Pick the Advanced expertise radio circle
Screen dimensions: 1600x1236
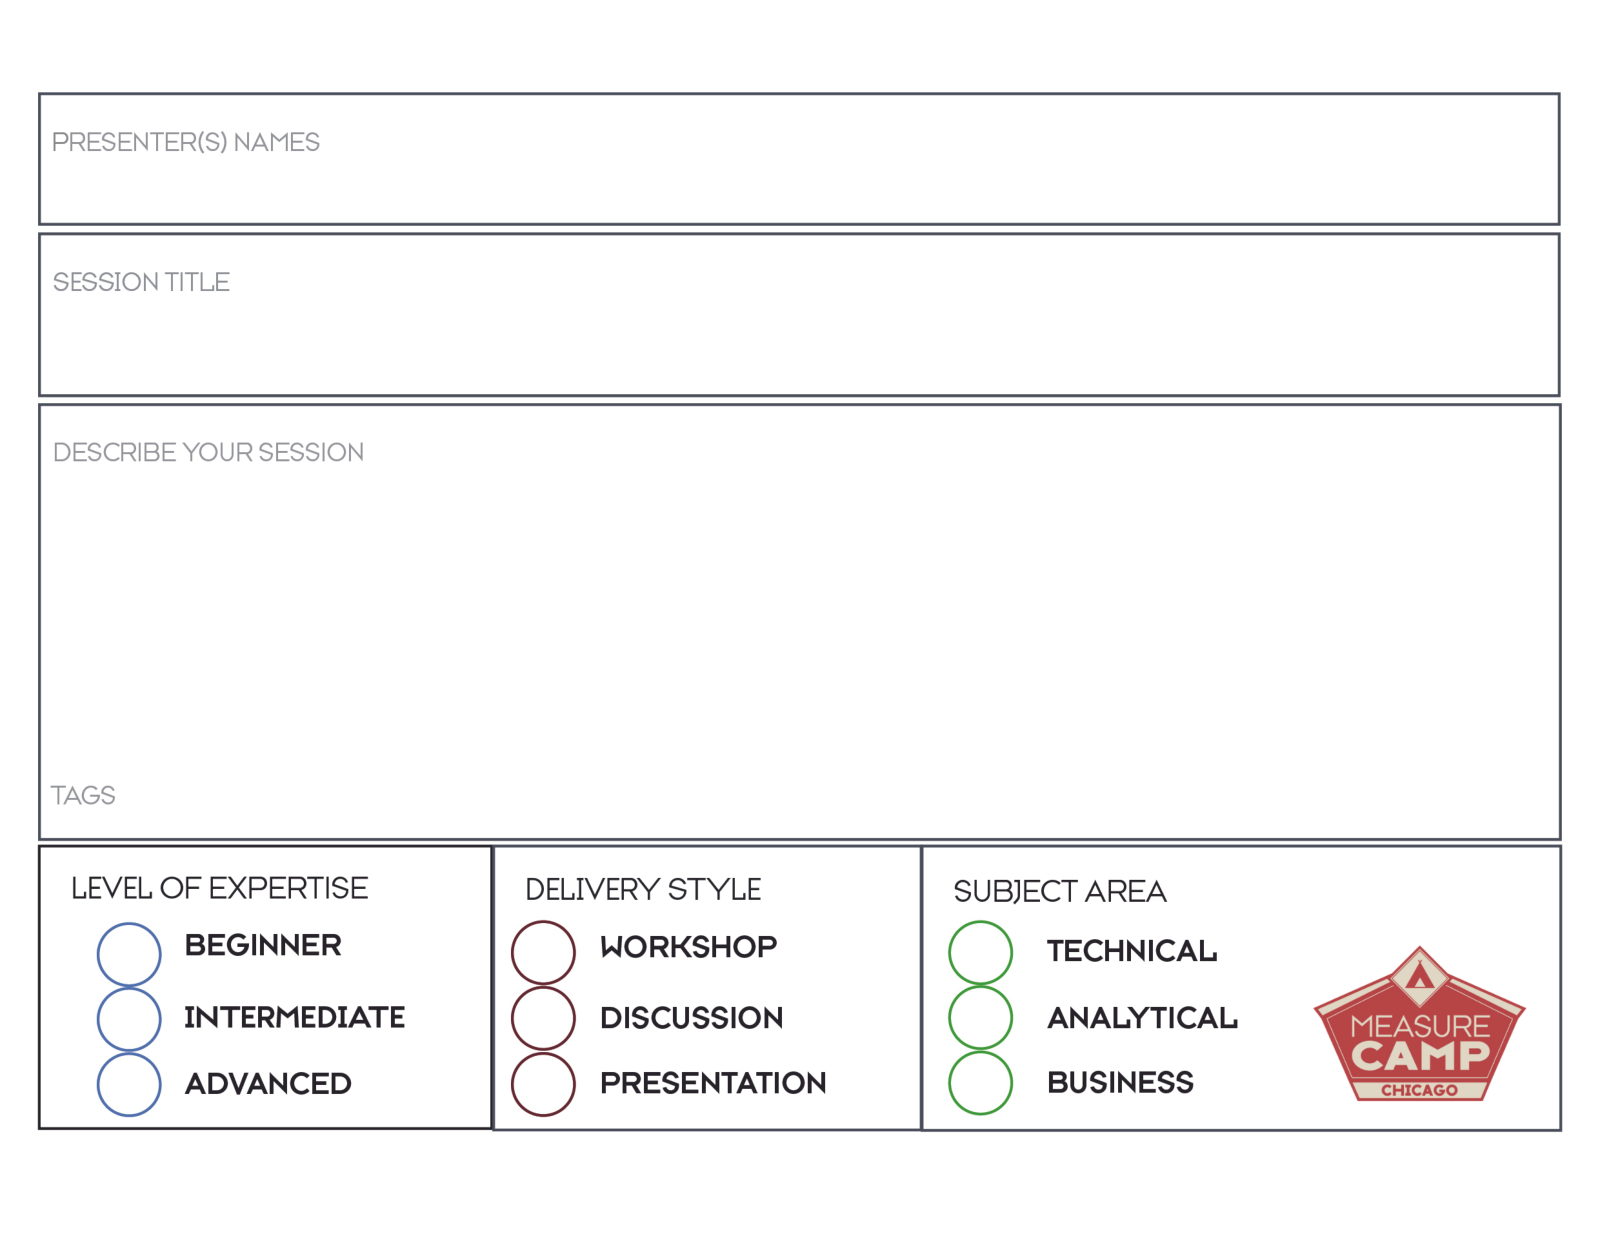point(129,1084)
